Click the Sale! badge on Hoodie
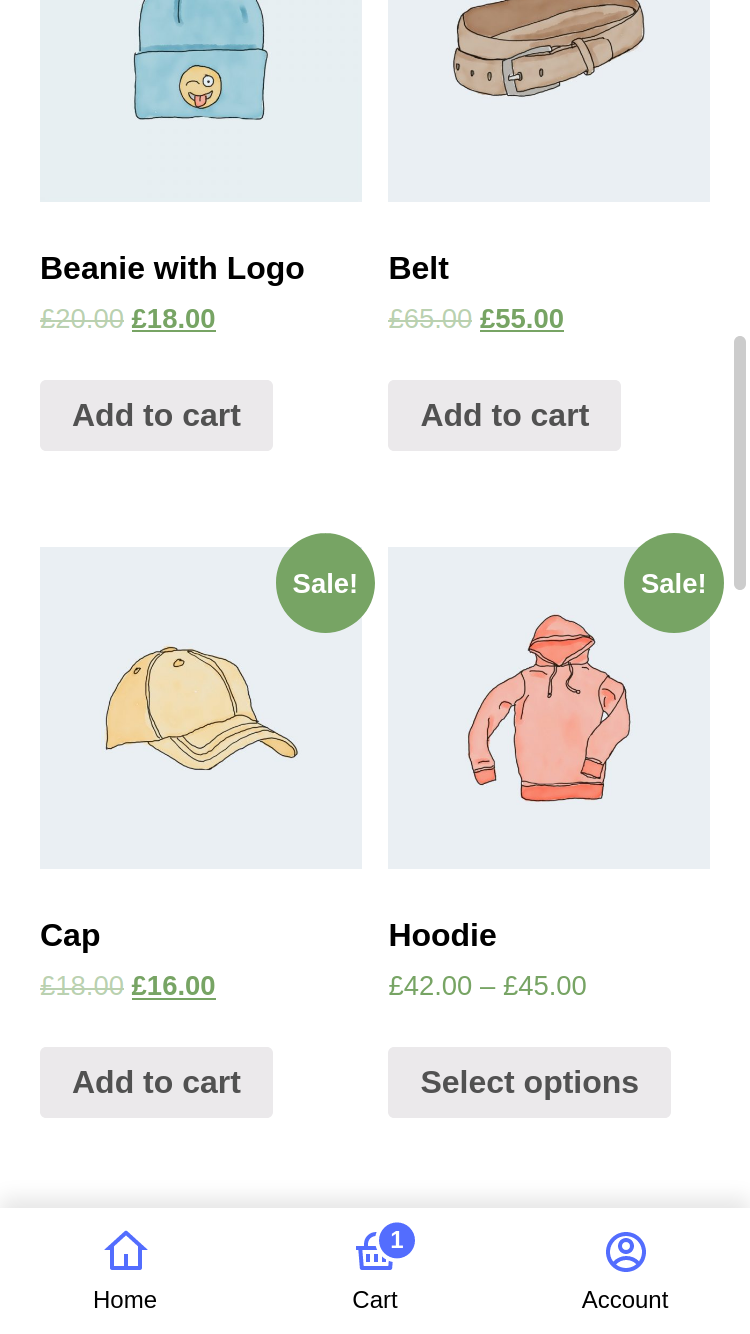The width and height of the screenshot is (750, 1334). tap(673, 583)
